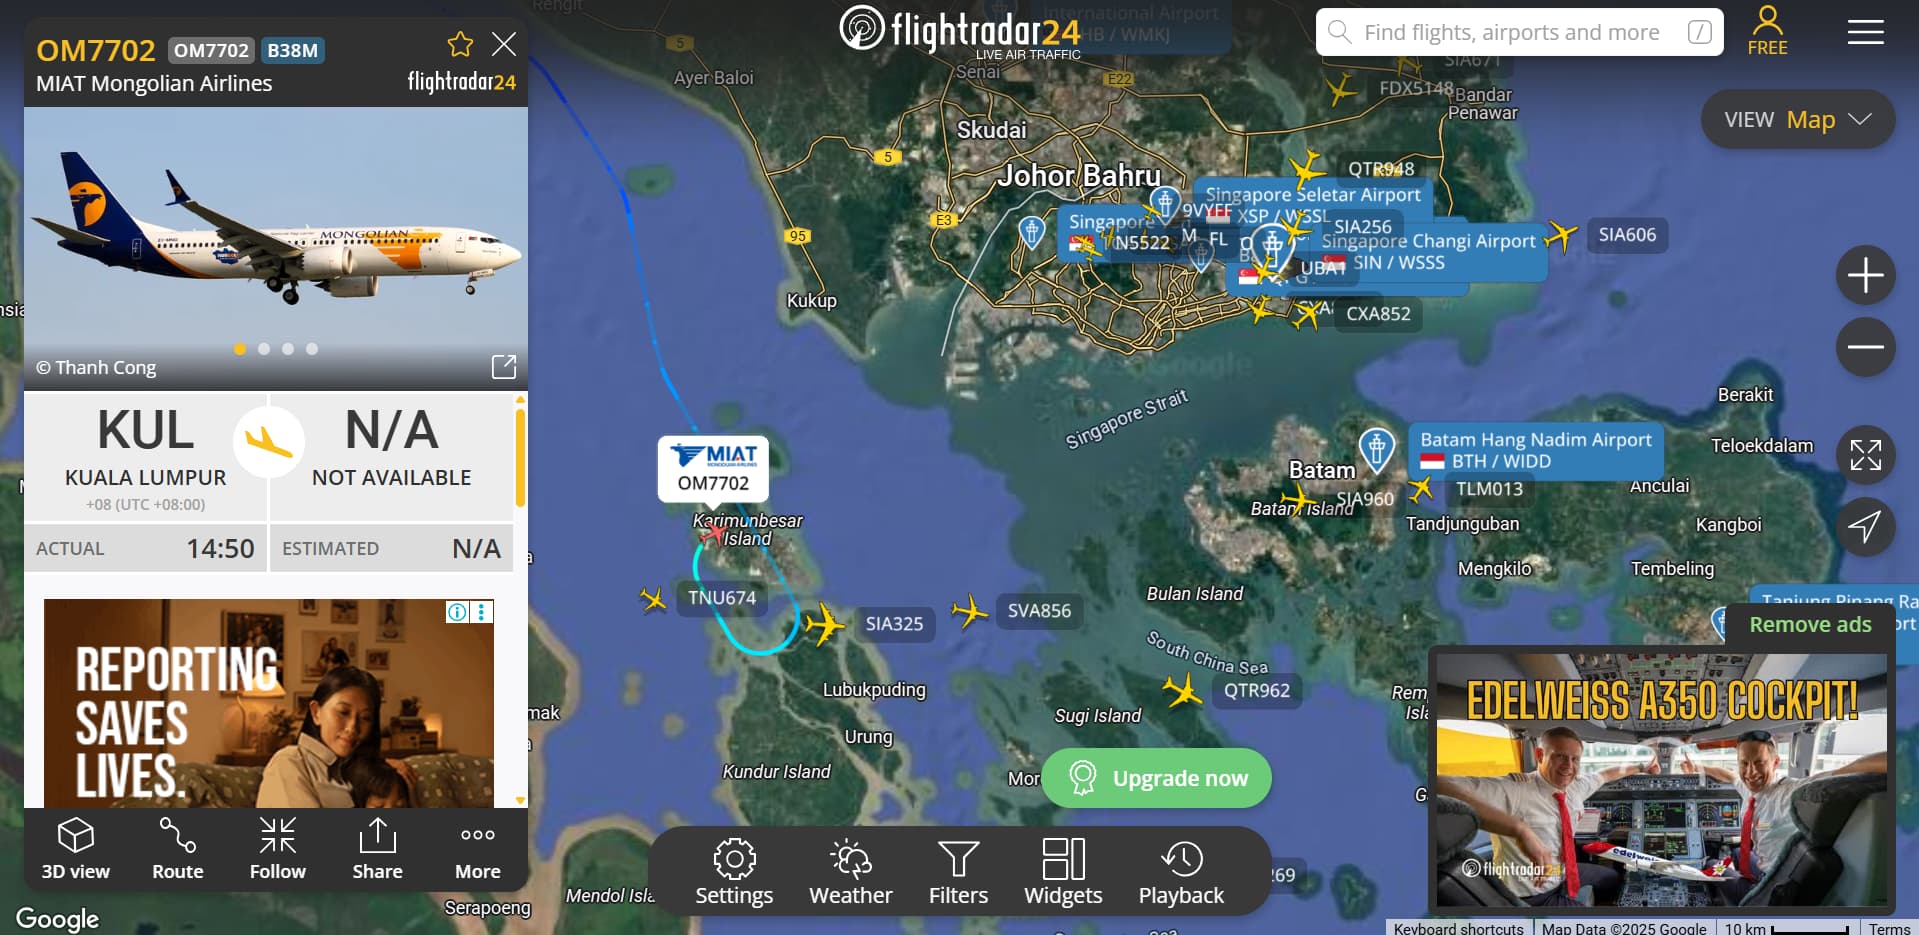
Task: Open the 3D view of flight
Action: 76,849
